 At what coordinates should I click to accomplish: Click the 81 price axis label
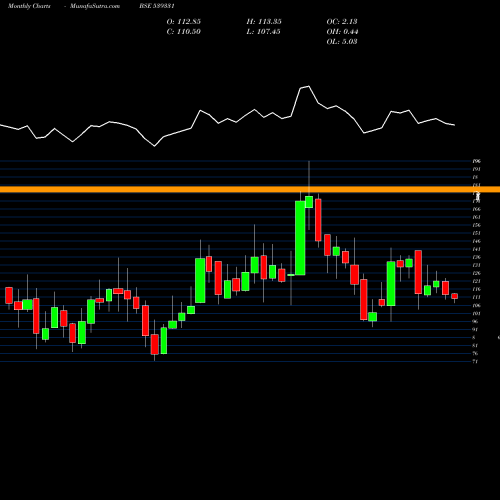tap(476, 345)
